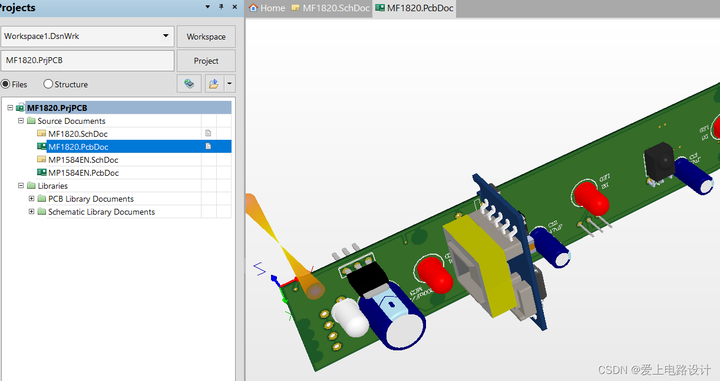Expand Schematic Library Documents
The height and width of the screenshot is (381, 720).
pyautogui.click(x=31, y=211)
